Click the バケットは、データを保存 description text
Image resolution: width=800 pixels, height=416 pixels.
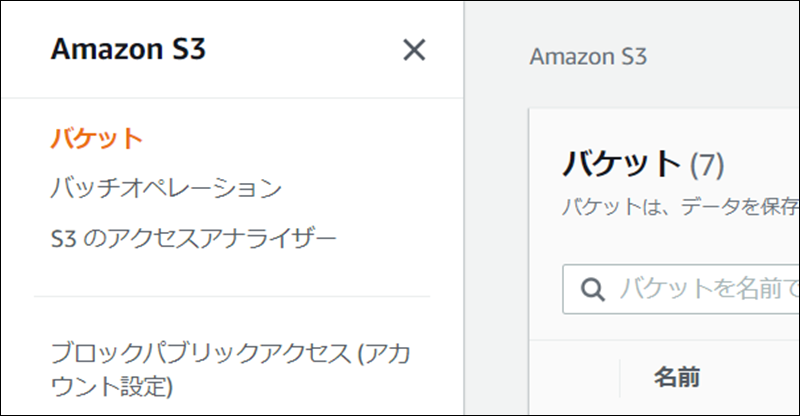[681, 207]
